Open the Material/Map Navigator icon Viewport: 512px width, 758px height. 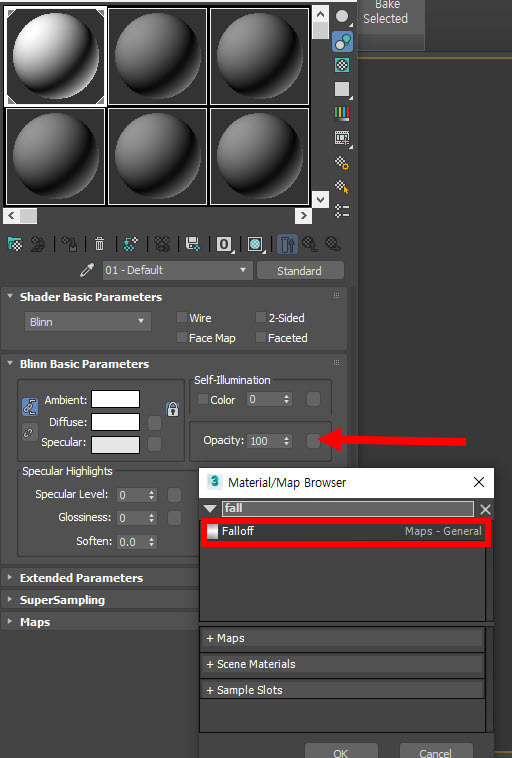coord(342,211)
